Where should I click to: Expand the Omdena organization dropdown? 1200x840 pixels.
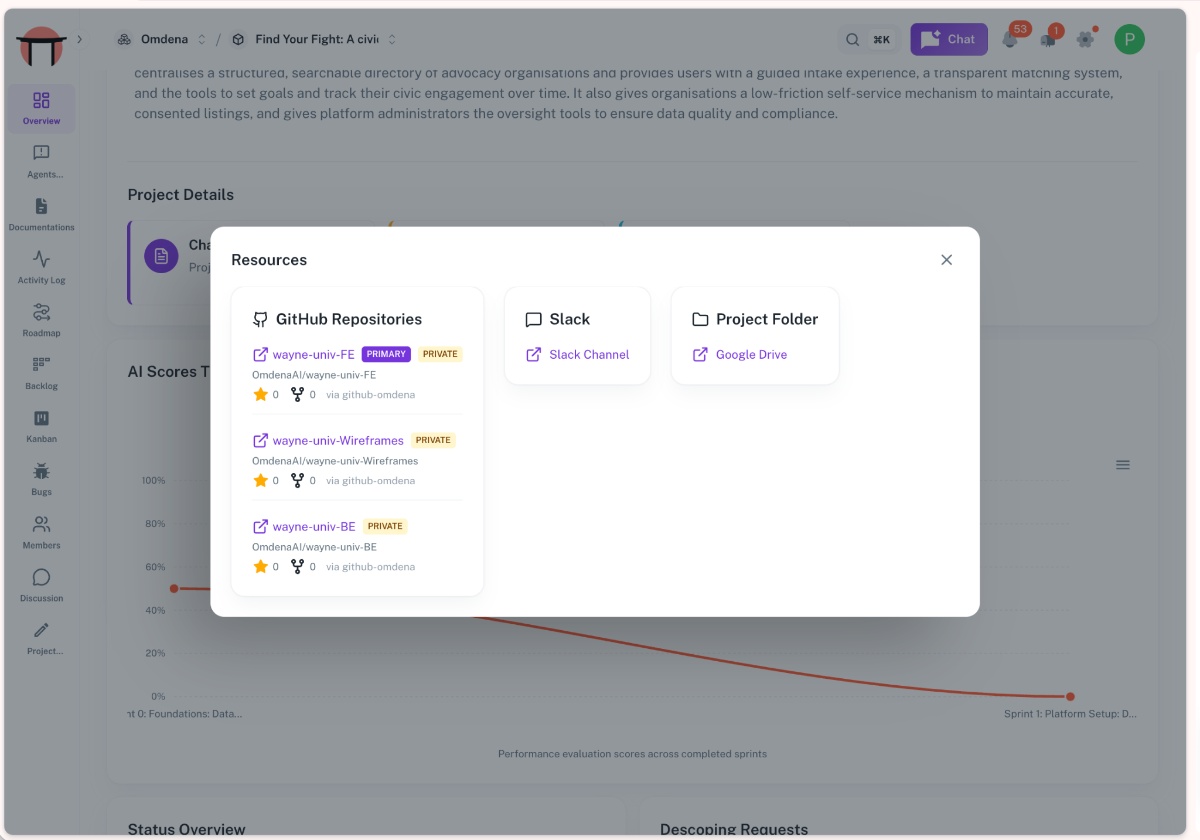tap(161, 39)
